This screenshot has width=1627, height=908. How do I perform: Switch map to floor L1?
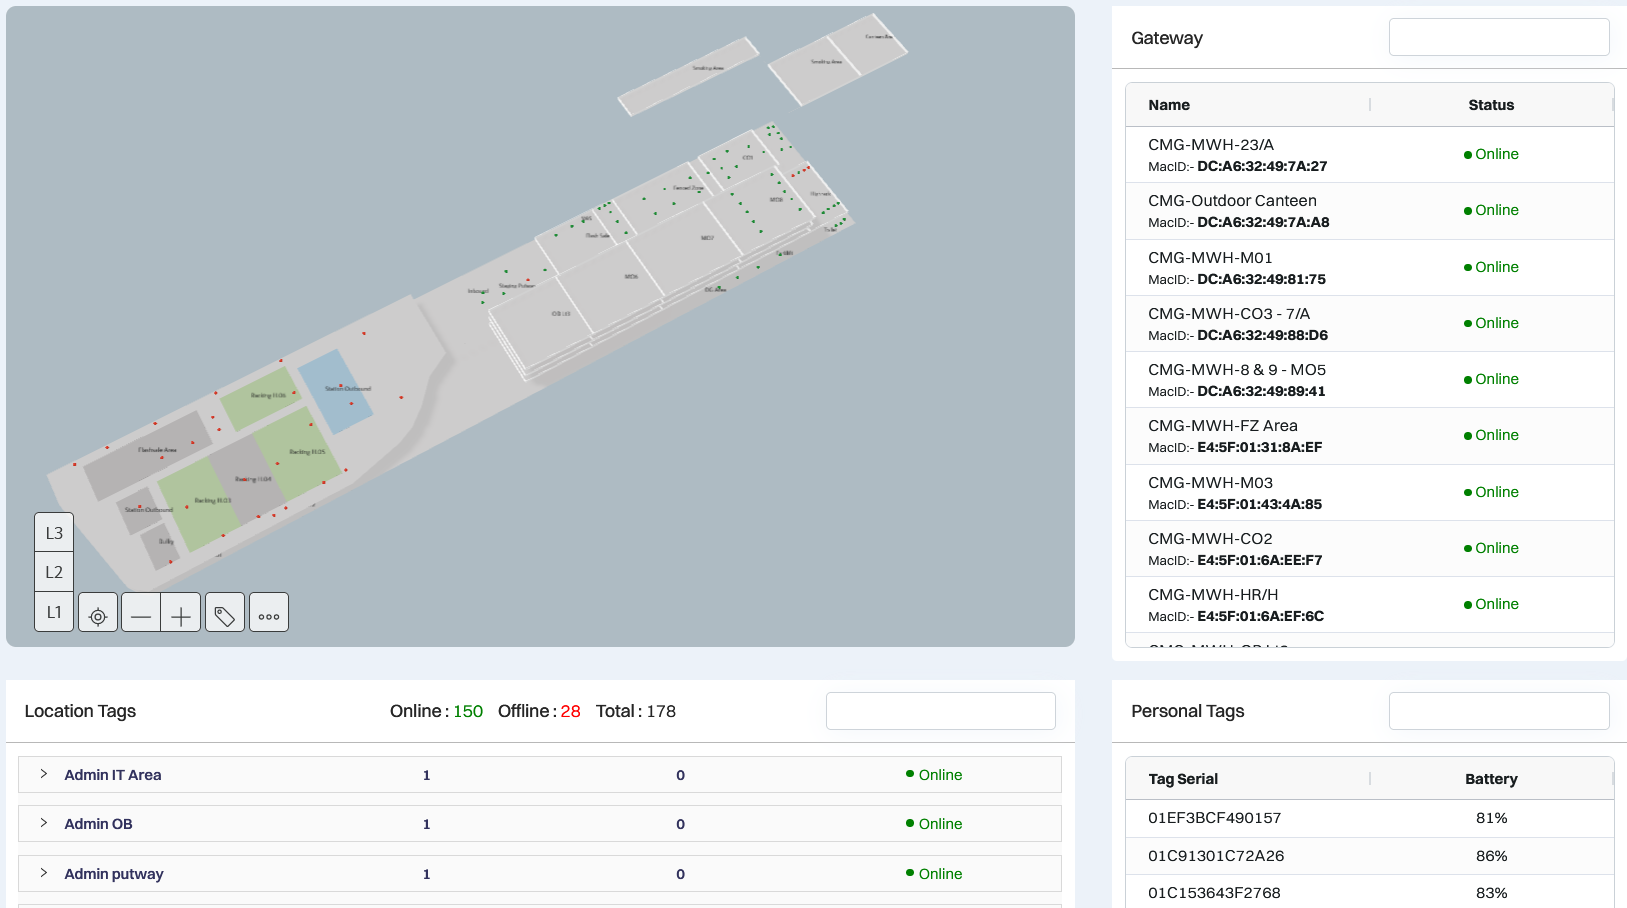pyautogui.click(x=54, y=612)
